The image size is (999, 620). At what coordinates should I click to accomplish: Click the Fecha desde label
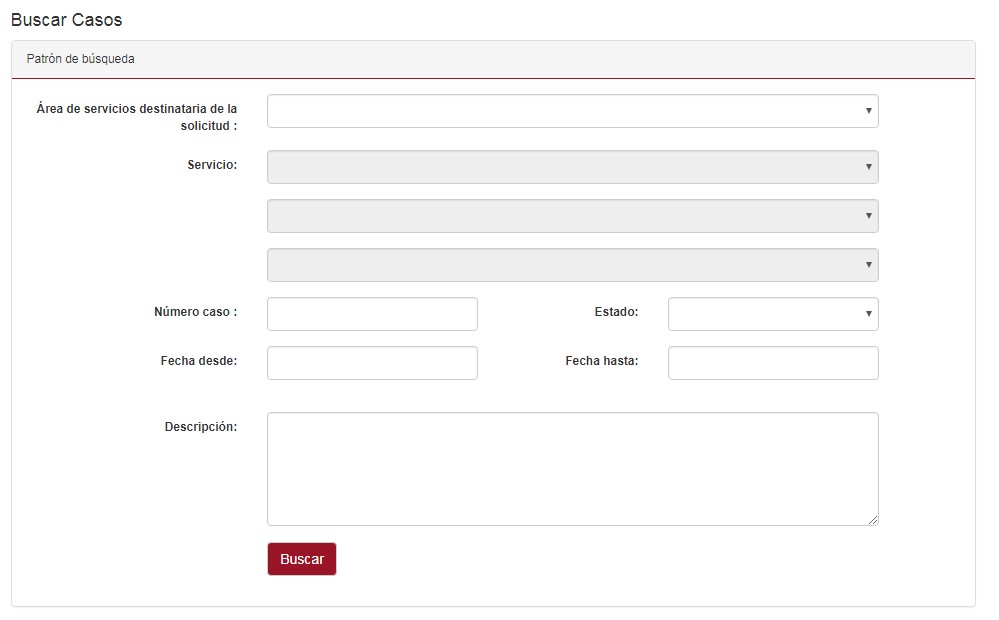click(x=198, y=361)
